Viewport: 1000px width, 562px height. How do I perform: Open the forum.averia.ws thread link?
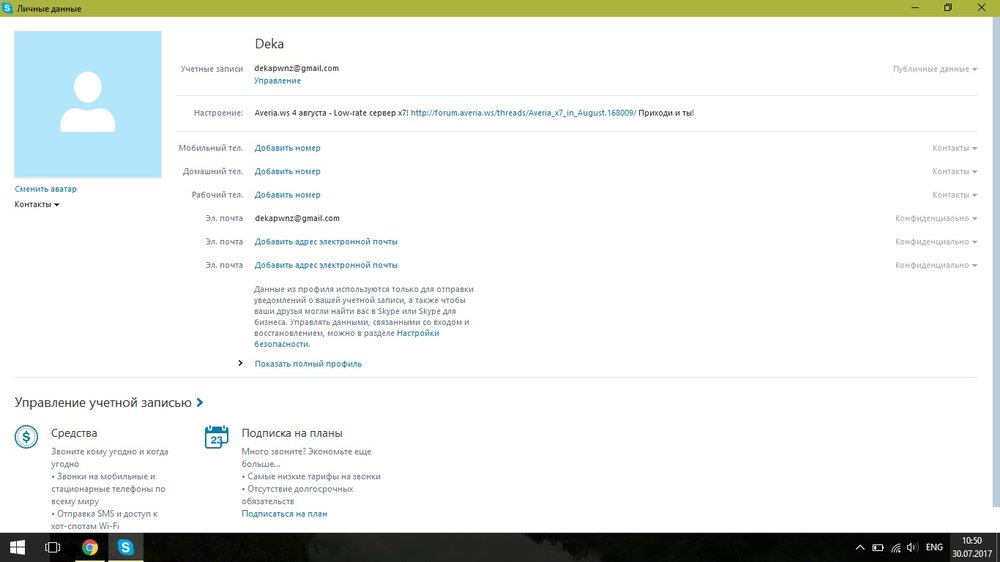pyautogui.click(x=523, y=113)
